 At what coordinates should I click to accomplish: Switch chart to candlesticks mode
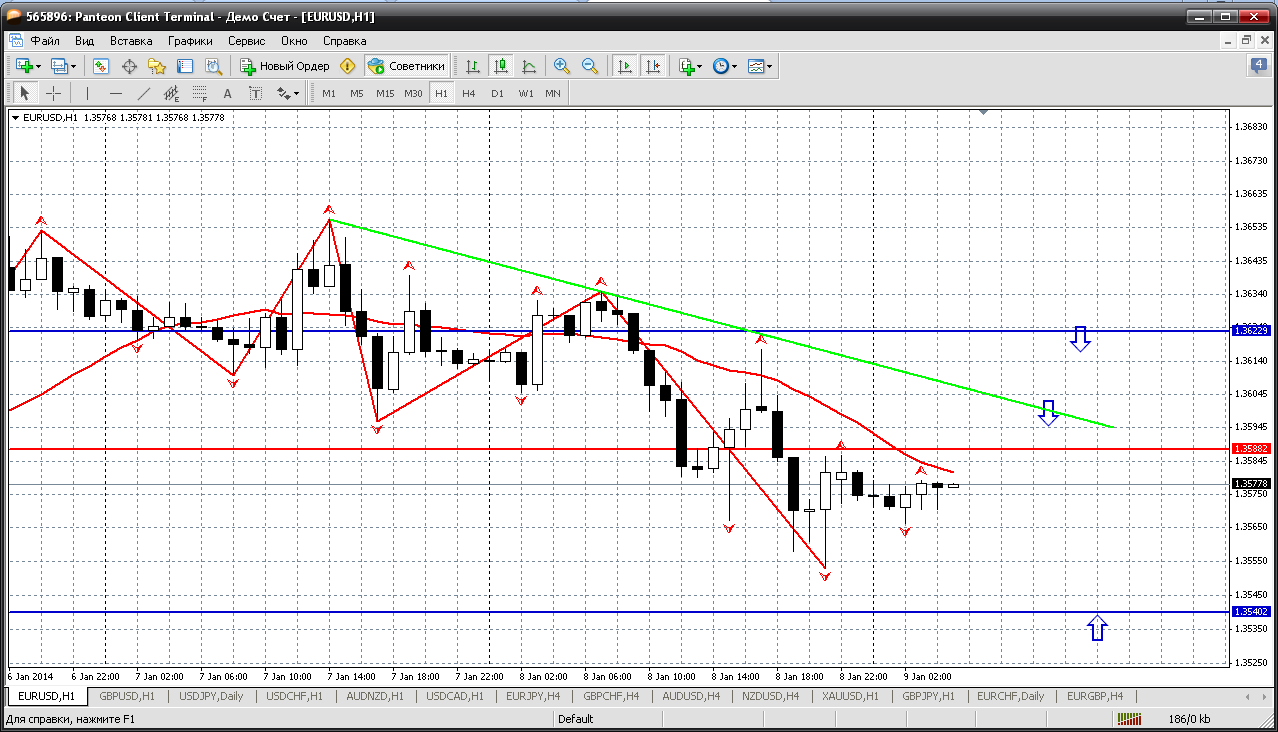[501, 66]
